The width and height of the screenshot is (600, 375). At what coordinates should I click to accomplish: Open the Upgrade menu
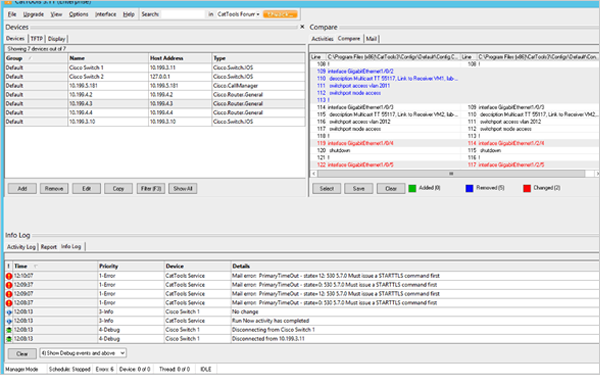pos(33,14)
